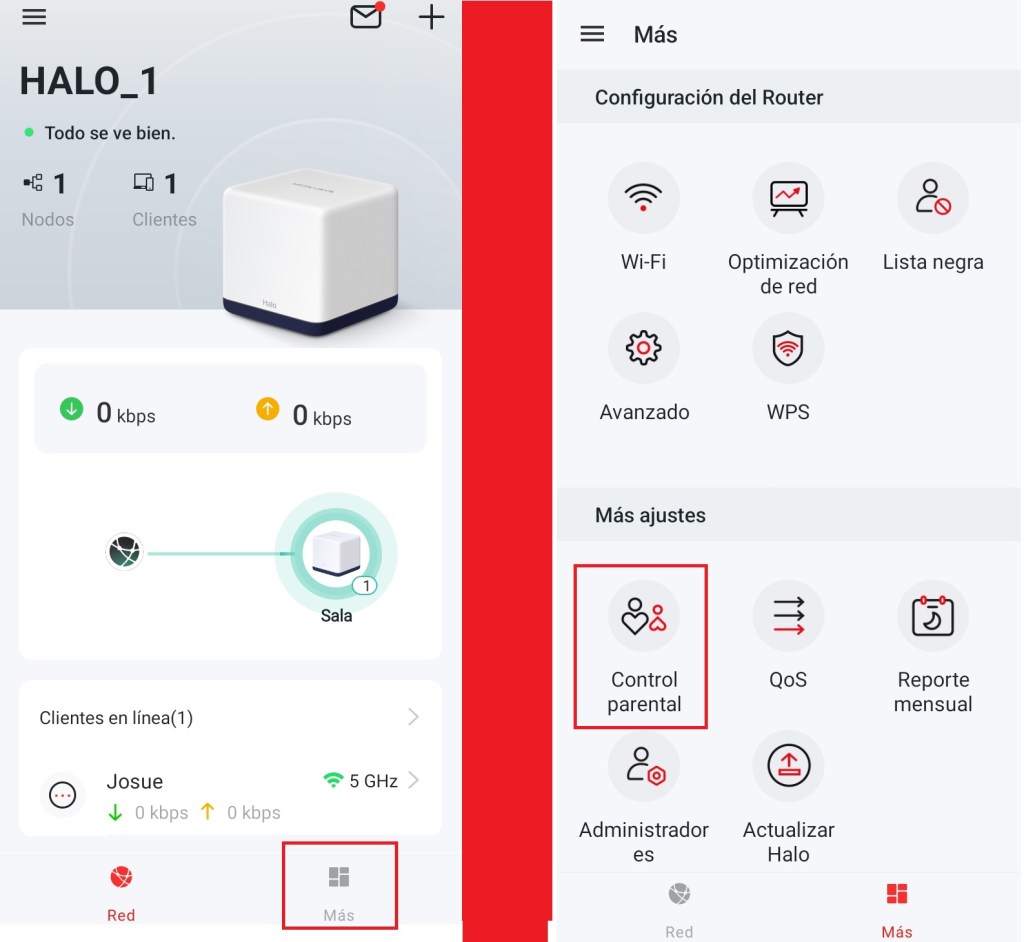This screenshot has height=942, width=1024.
Task: Open hamburger menu beside Más title
Action: pyautogui.click(x=592, y=34)
